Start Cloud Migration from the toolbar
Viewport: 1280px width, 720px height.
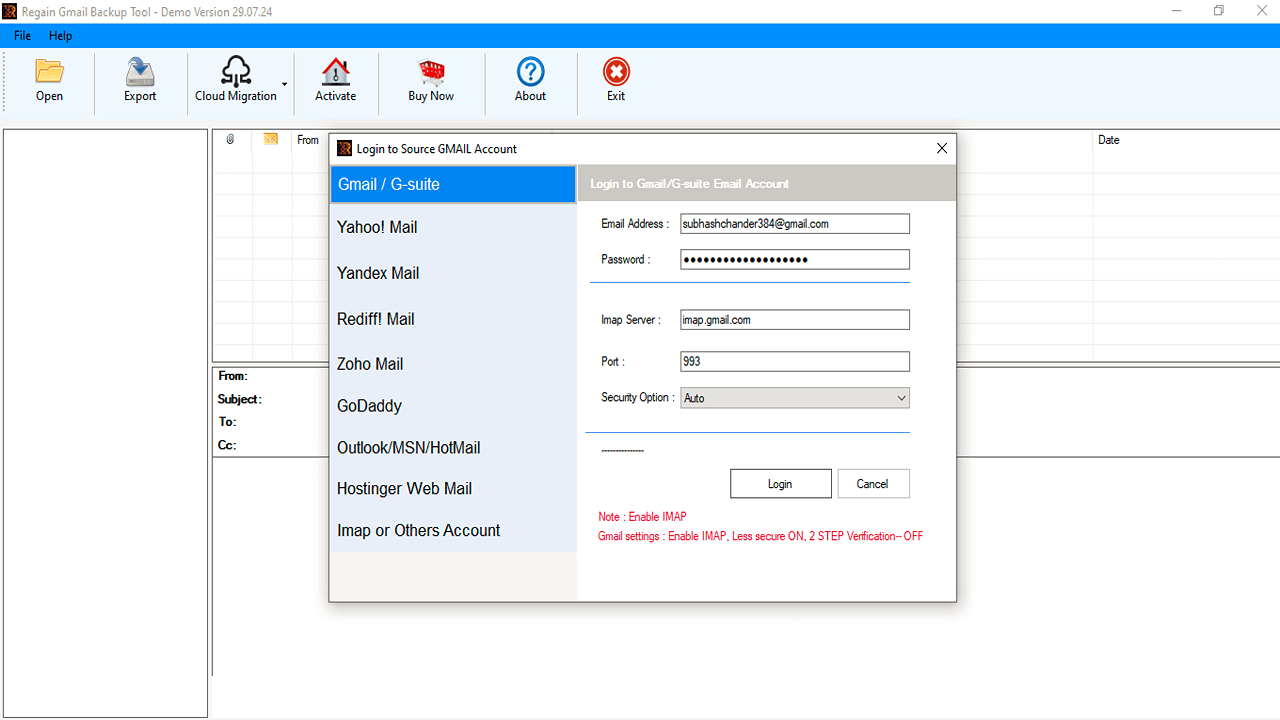pyautogui.click(x=236, y=80)
